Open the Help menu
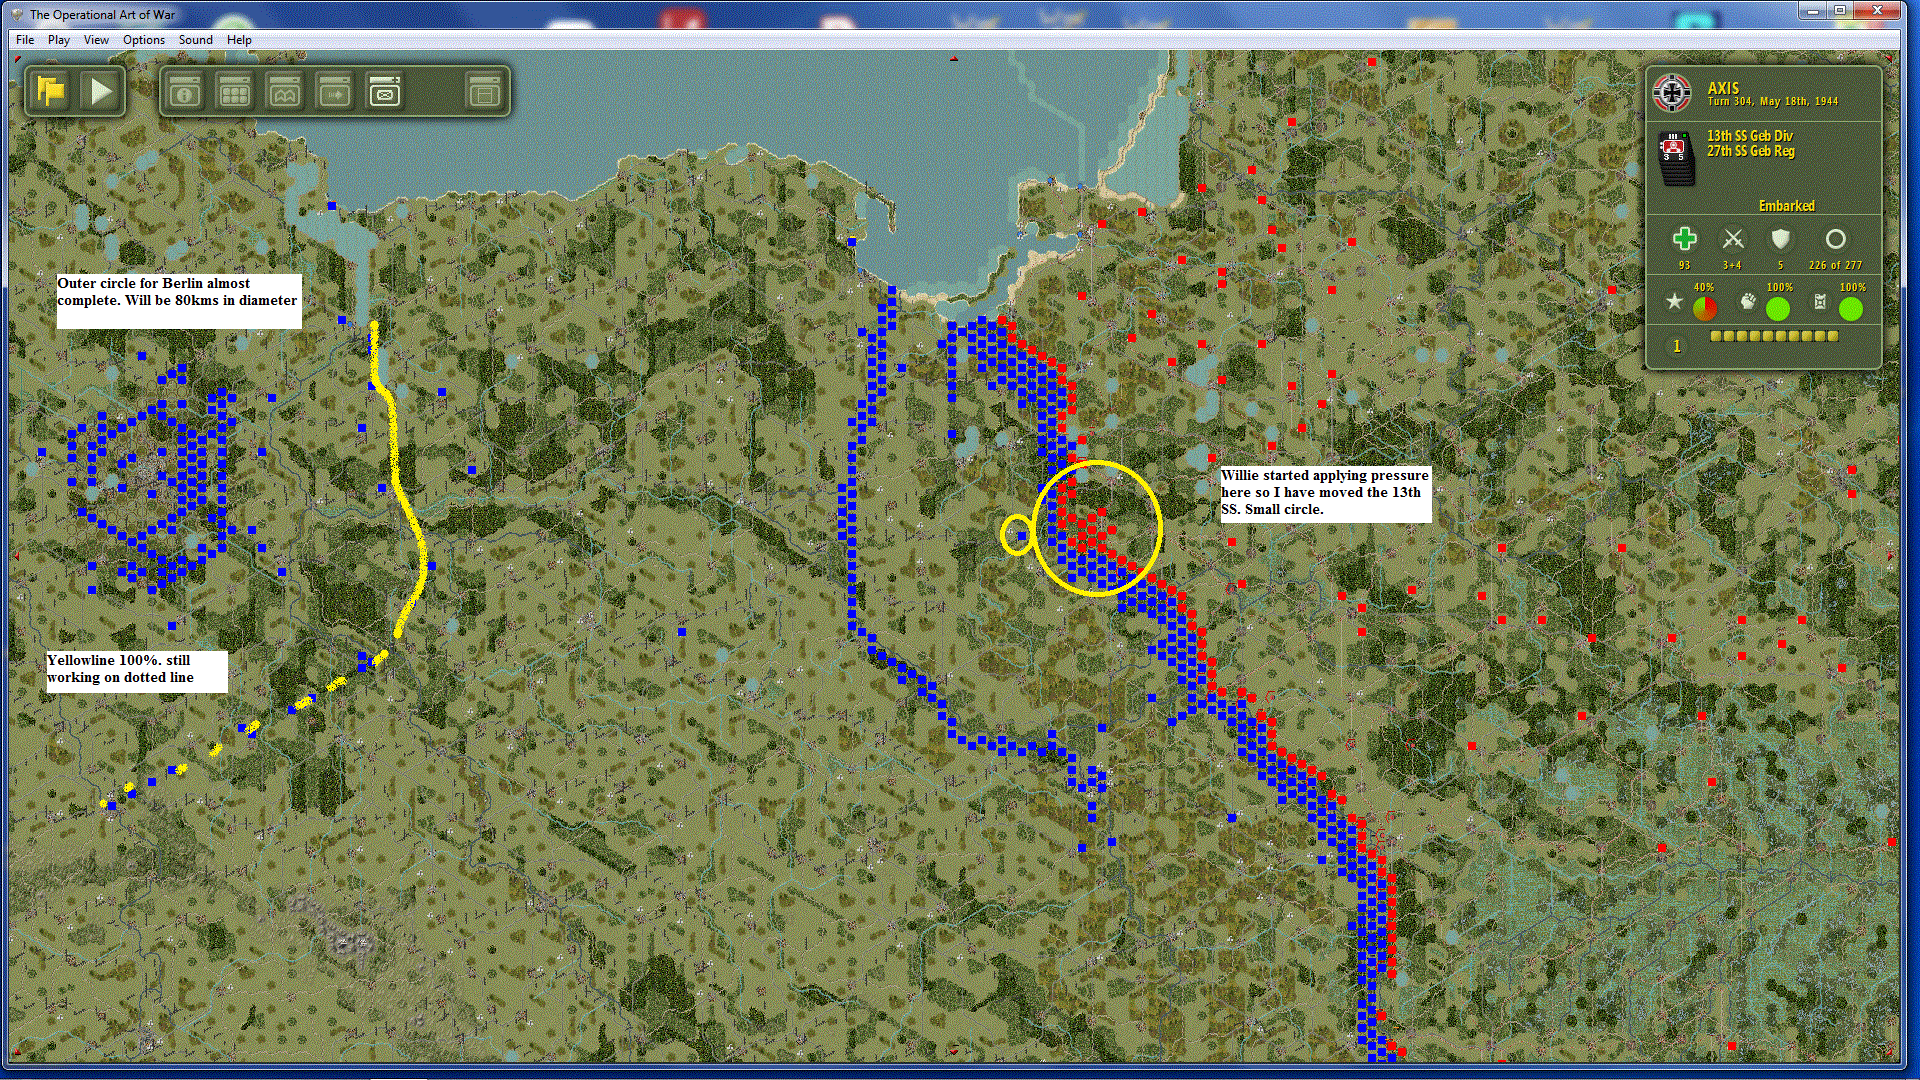The image size is (1920, 1080). pyautogui.click(x=239, y=40)
